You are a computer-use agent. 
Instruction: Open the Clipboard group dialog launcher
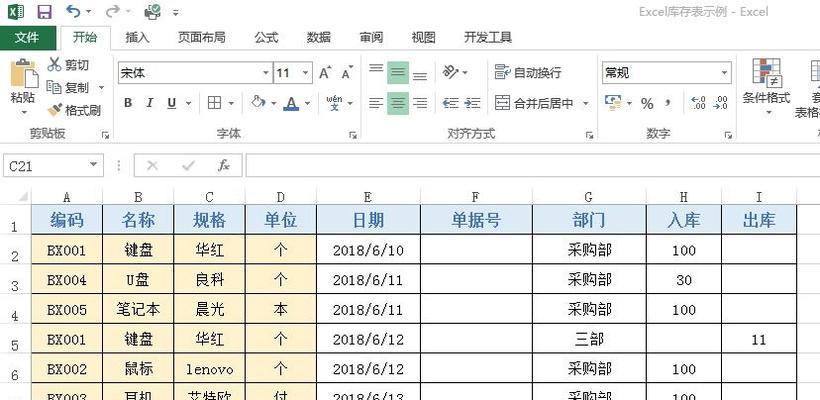(106, 135)
